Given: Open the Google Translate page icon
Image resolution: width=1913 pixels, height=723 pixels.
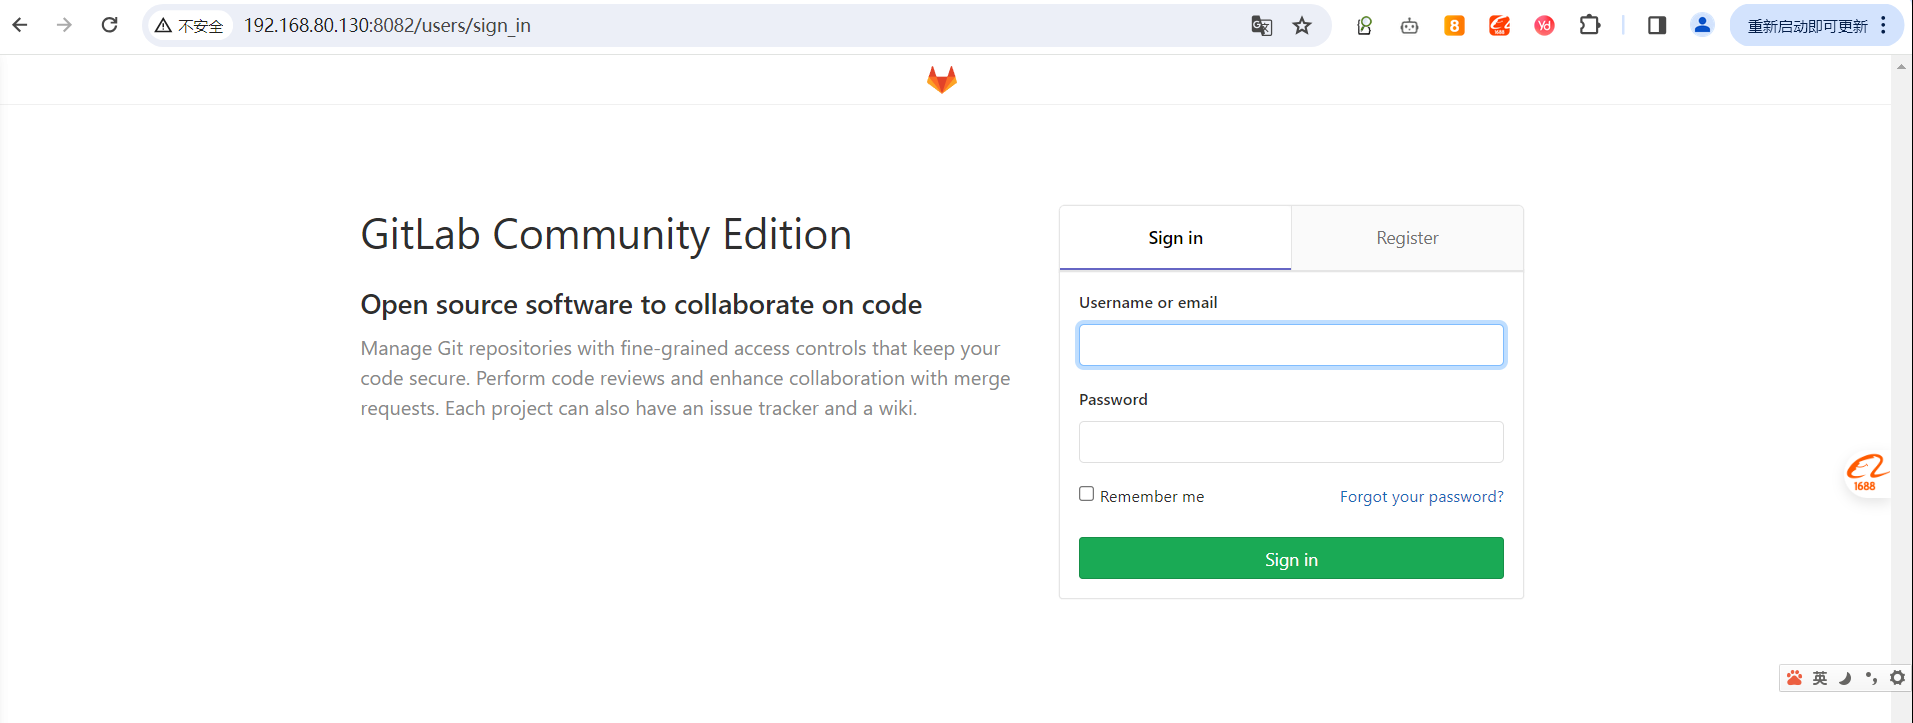Looking at the screenshot, I should 1261,26.
